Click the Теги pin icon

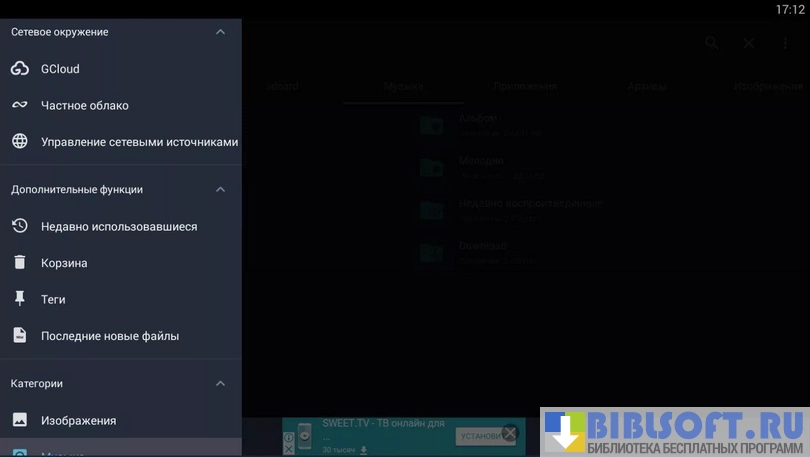point(19,299)
